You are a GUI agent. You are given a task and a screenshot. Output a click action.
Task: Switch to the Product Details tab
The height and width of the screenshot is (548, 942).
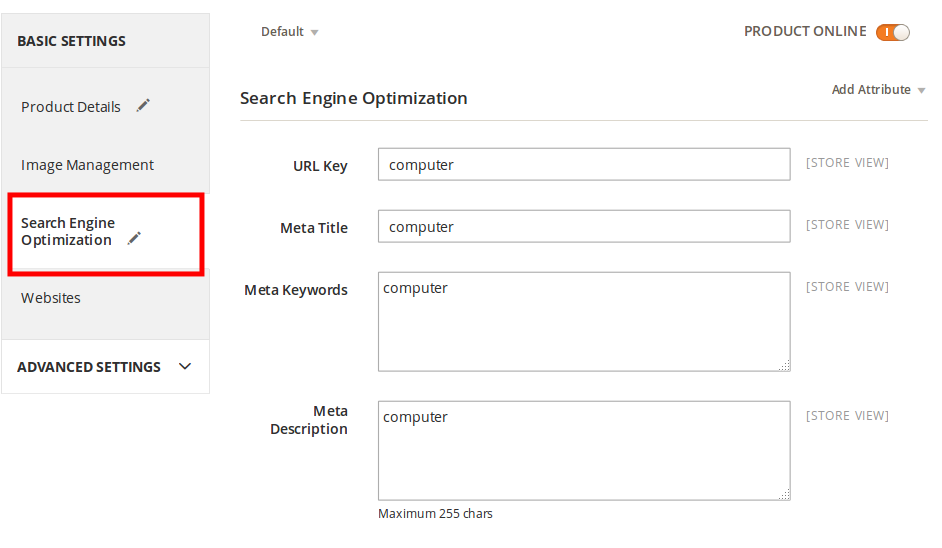pyautogui.click(x=71, y=107)
